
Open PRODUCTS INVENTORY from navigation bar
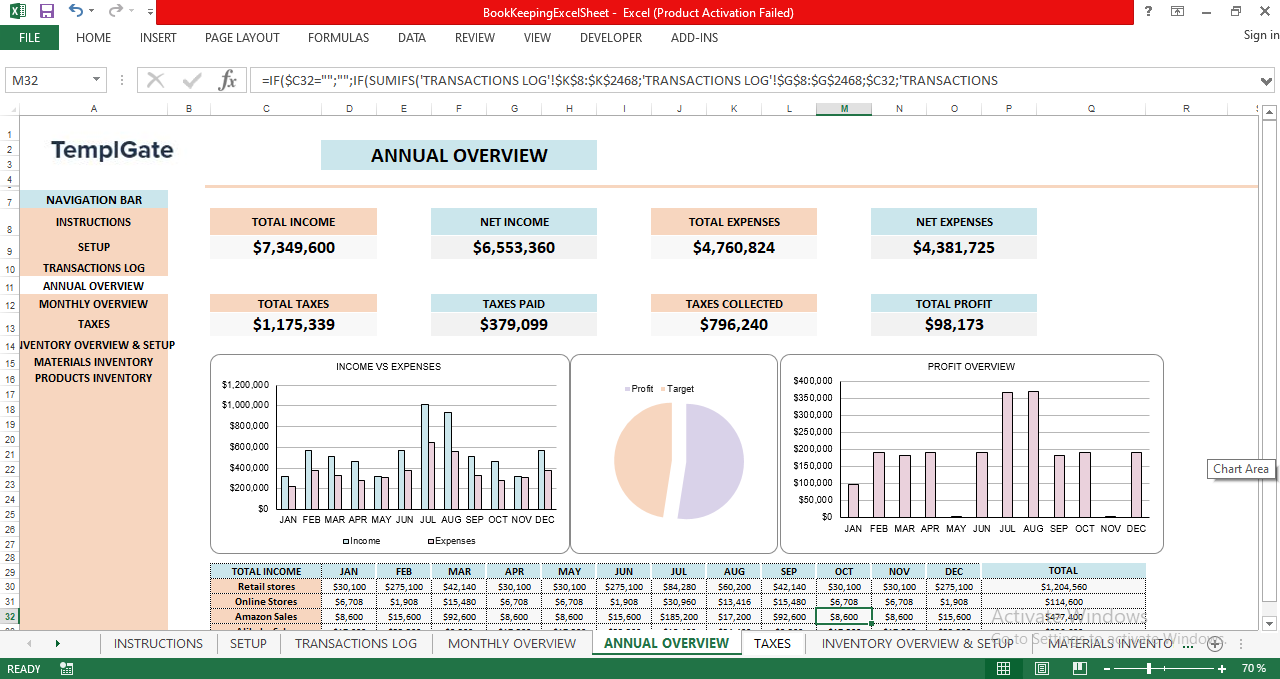click(94, 378)
